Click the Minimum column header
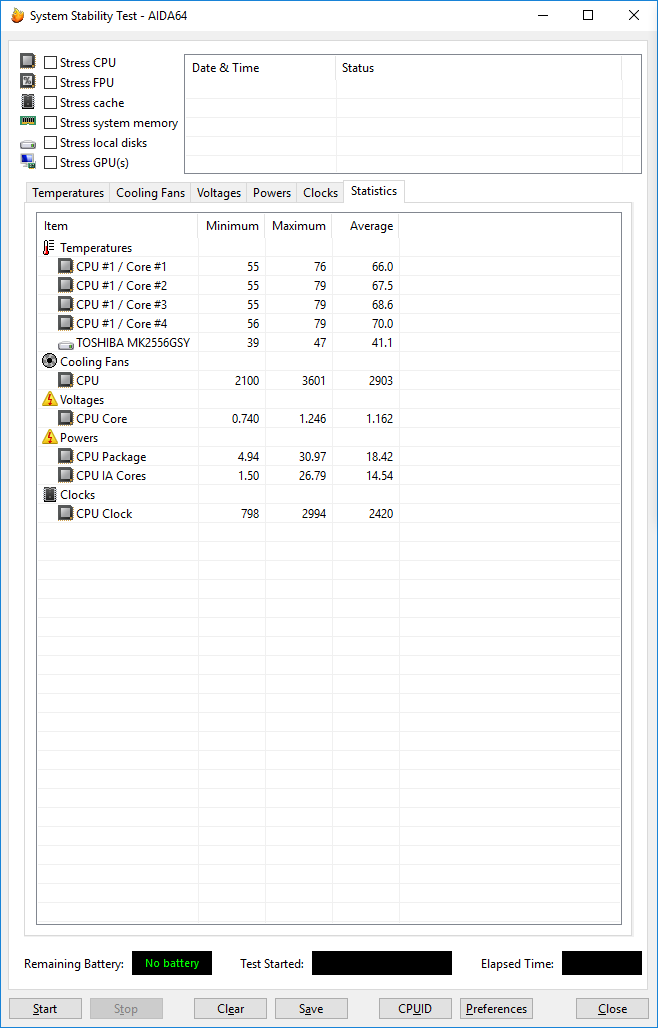Image resolution: width=658 pixels, height=1029 pixels. (x=232, y=226)
